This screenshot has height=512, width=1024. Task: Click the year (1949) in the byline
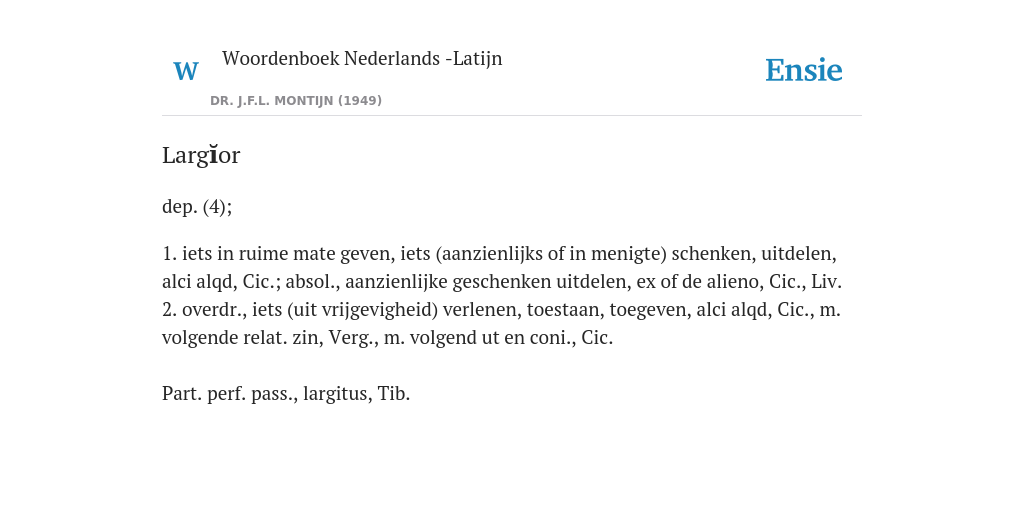click(x=360, y=101)
